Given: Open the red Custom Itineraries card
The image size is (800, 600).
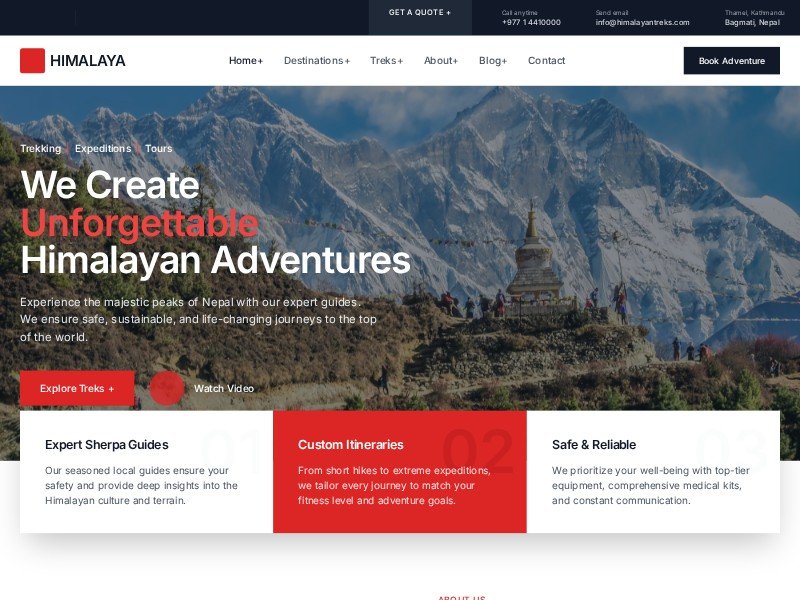Looking at the screenshot, I should click(x=400, y=472).
